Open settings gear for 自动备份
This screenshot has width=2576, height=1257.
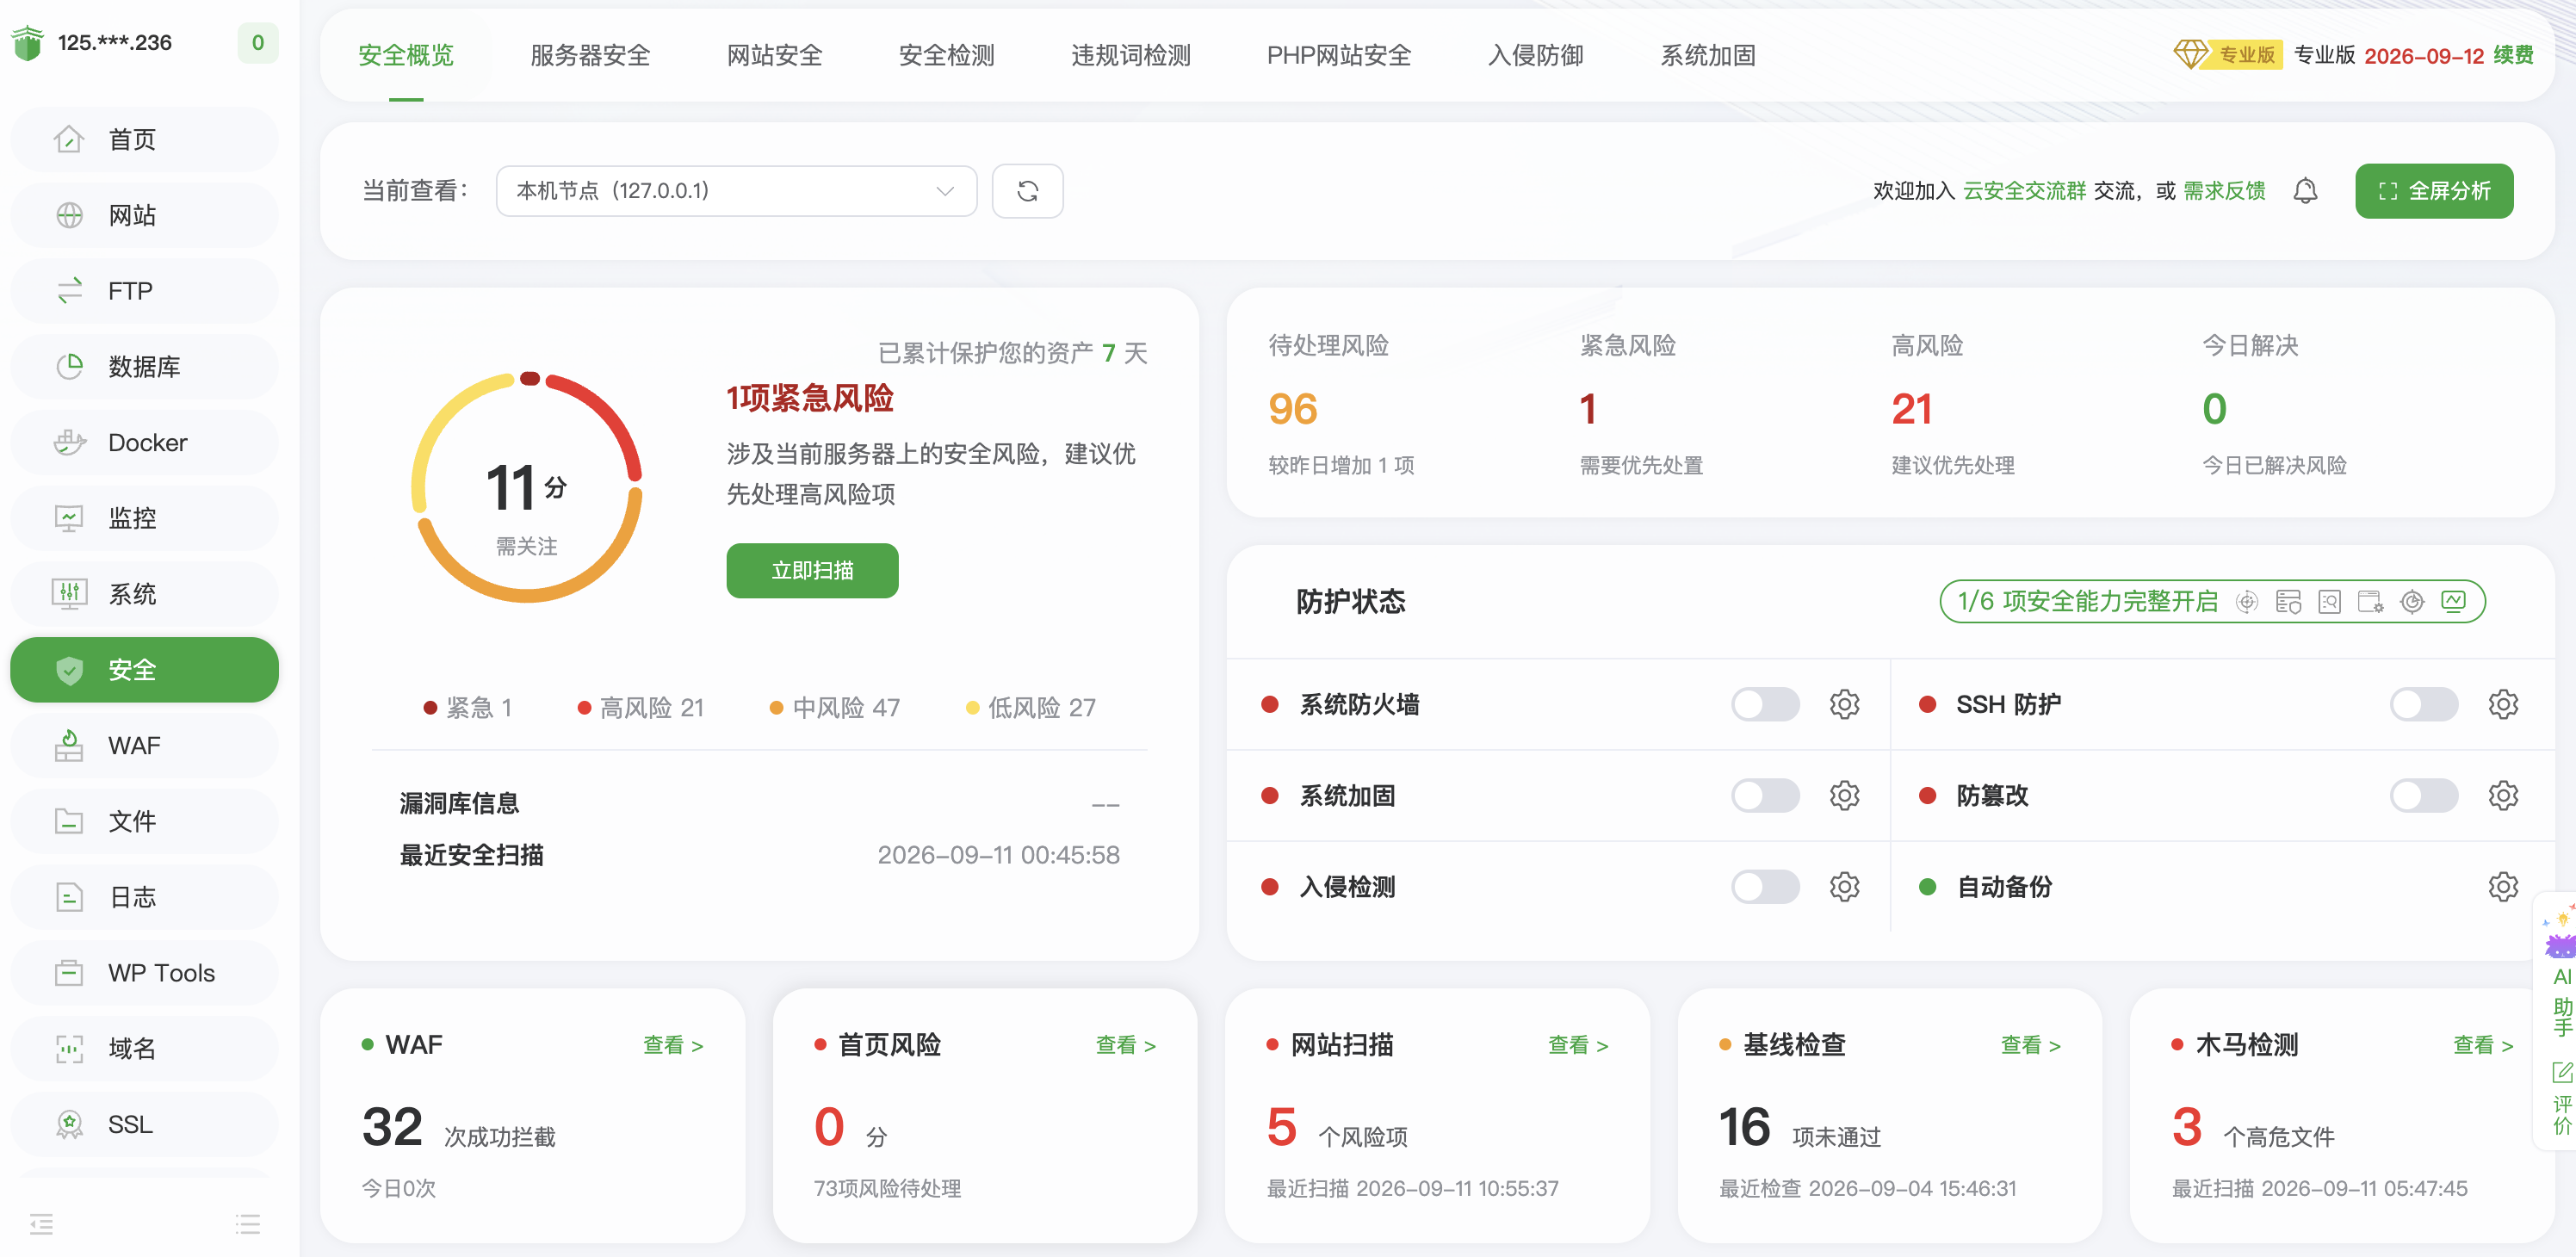click(x=2503, y=886)
